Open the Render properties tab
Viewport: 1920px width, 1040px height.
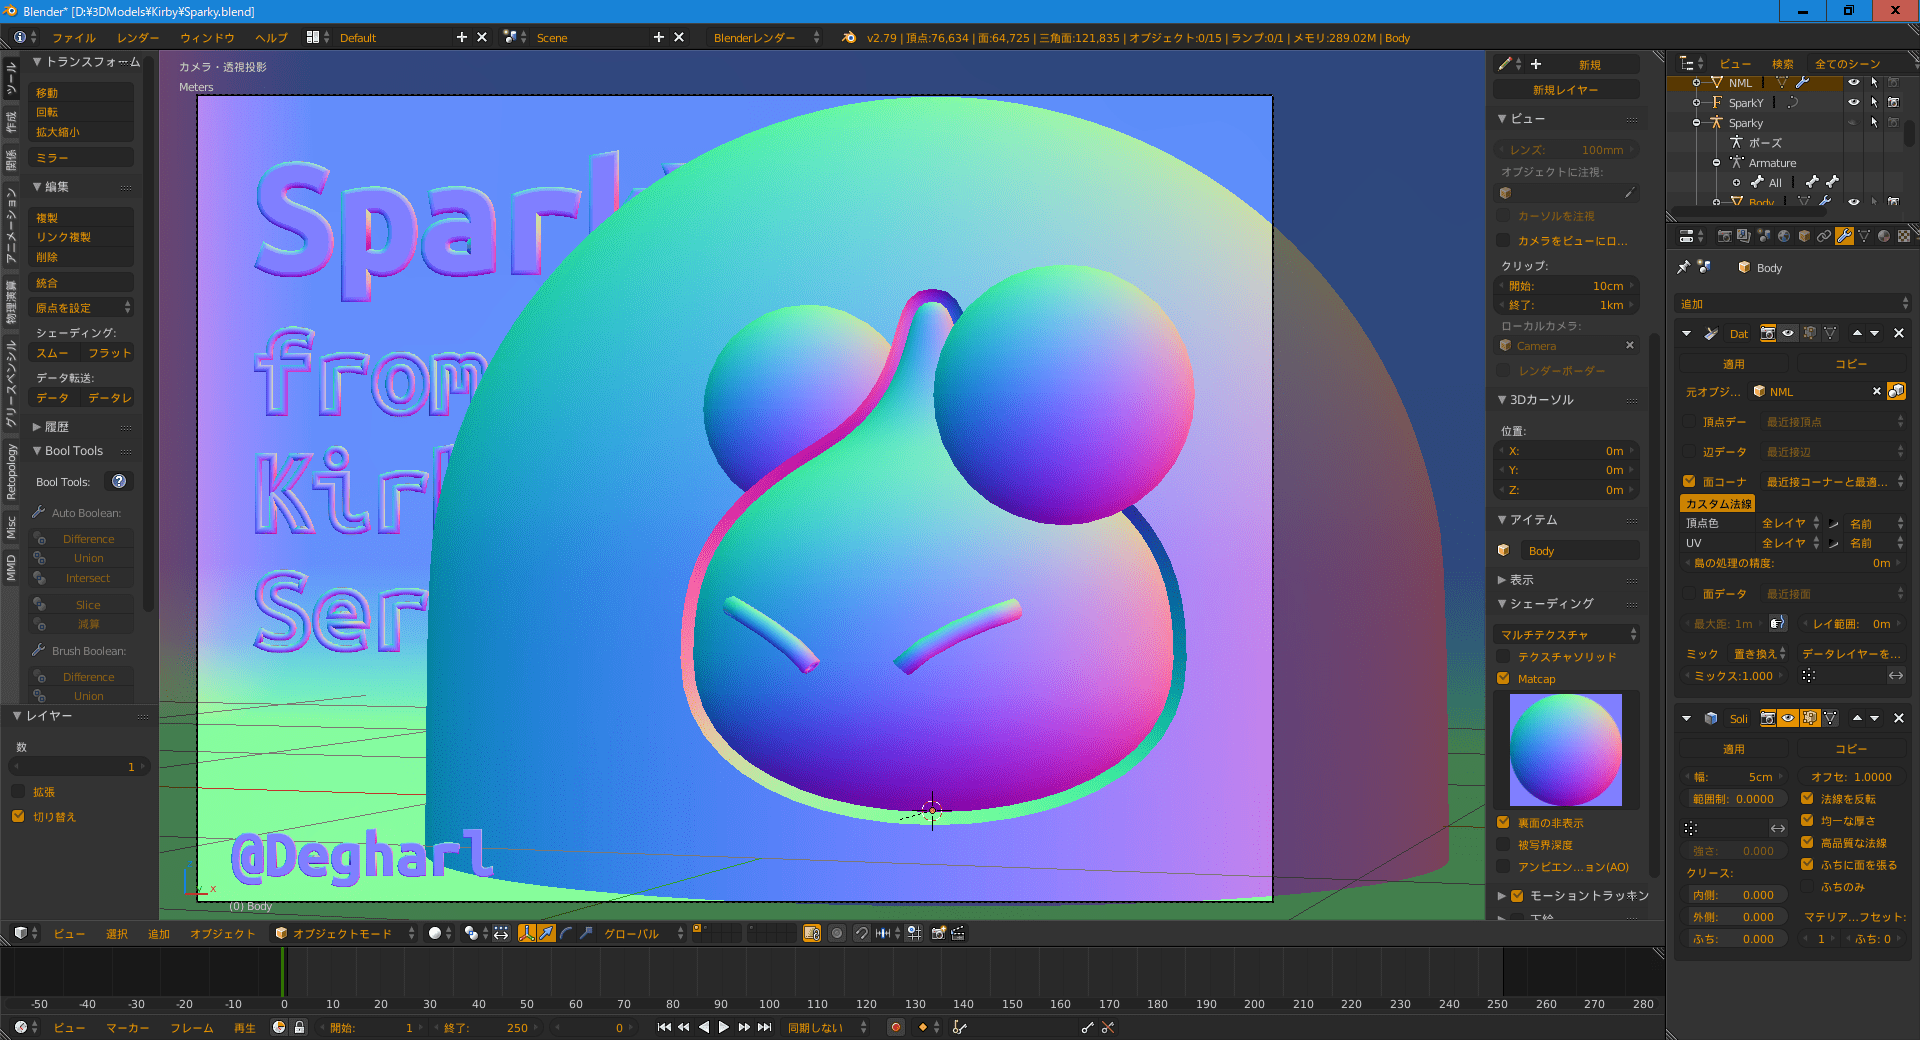(x=1724, y=236)
